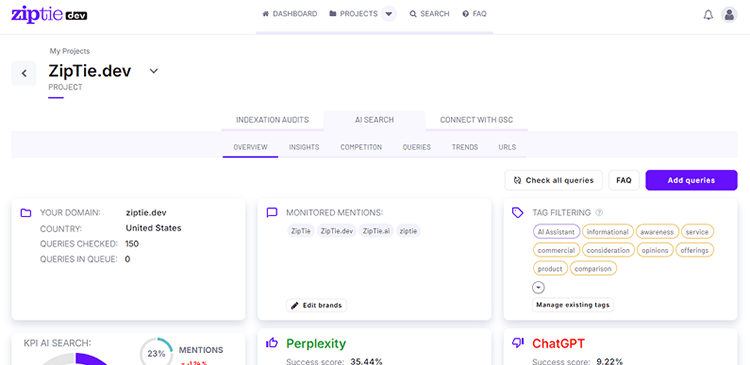Toggle the AI Assistant tag filter
The width and height of the screenshot is (750, 365).
pyautogui.click(x=556, y=232)
